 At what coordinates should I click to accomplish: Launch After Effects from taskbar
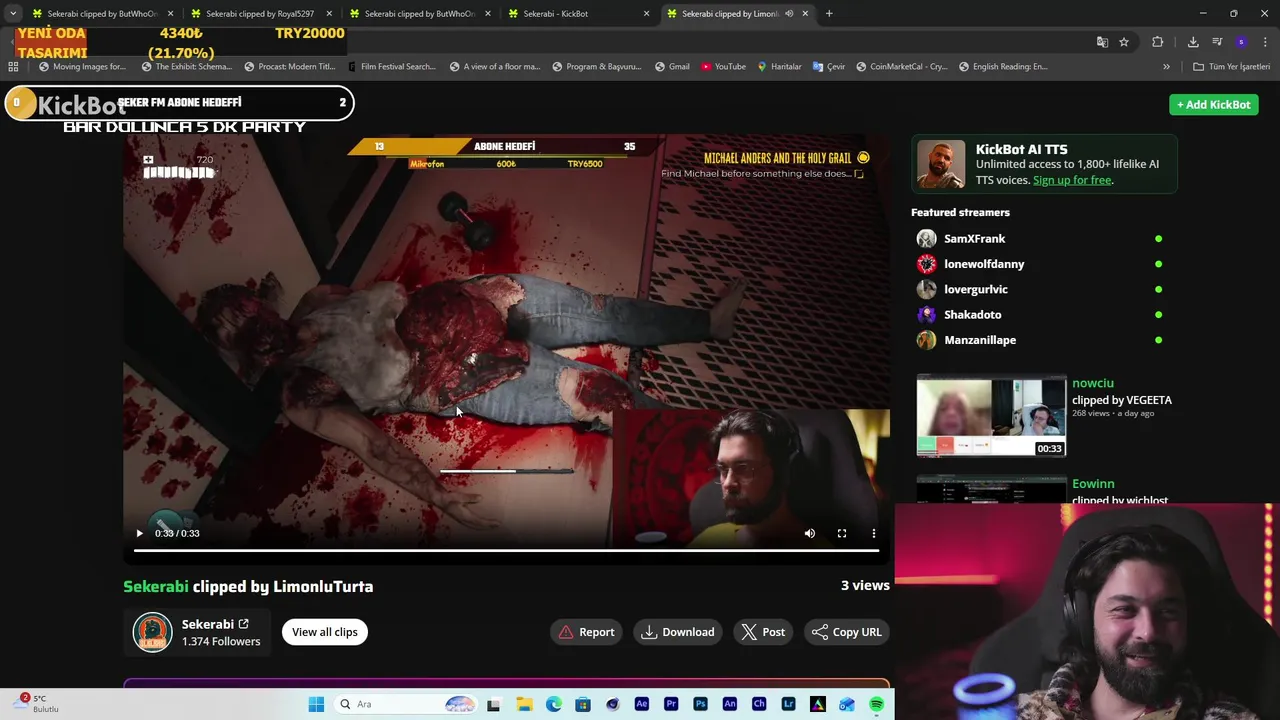point(642,704)
